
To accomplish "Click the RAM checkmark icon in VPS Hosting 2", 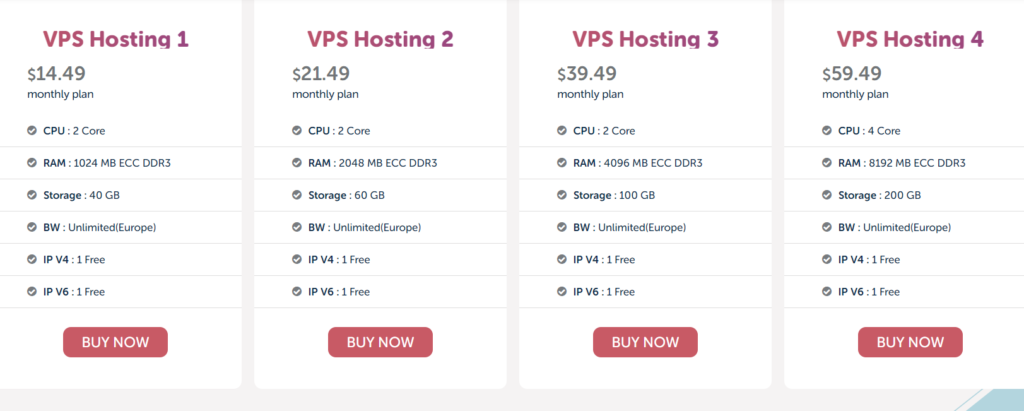I will click(297, 163).
